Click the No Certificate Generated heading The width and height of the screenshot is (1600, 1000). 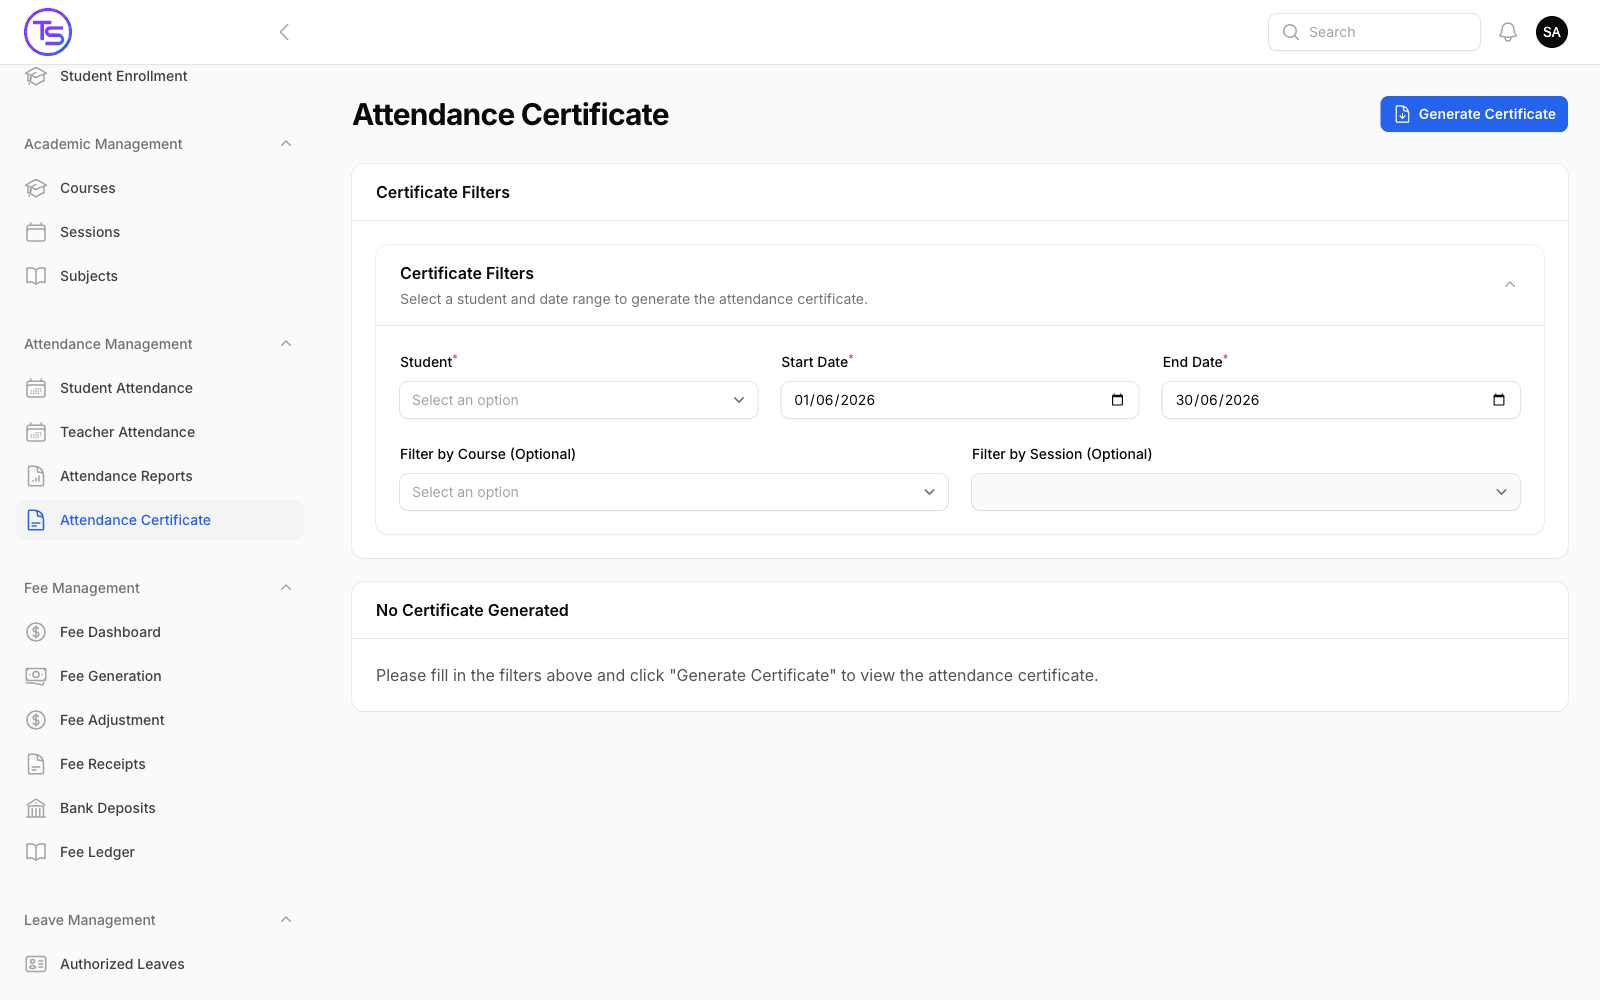[x=472, y=610]
